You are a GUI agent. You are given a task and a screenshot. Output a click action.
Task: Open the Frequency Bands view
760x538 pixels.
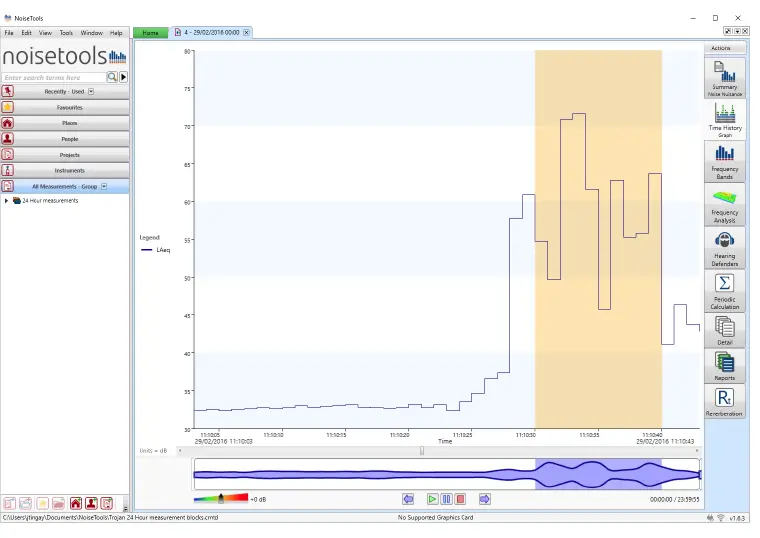coord(725,162)
